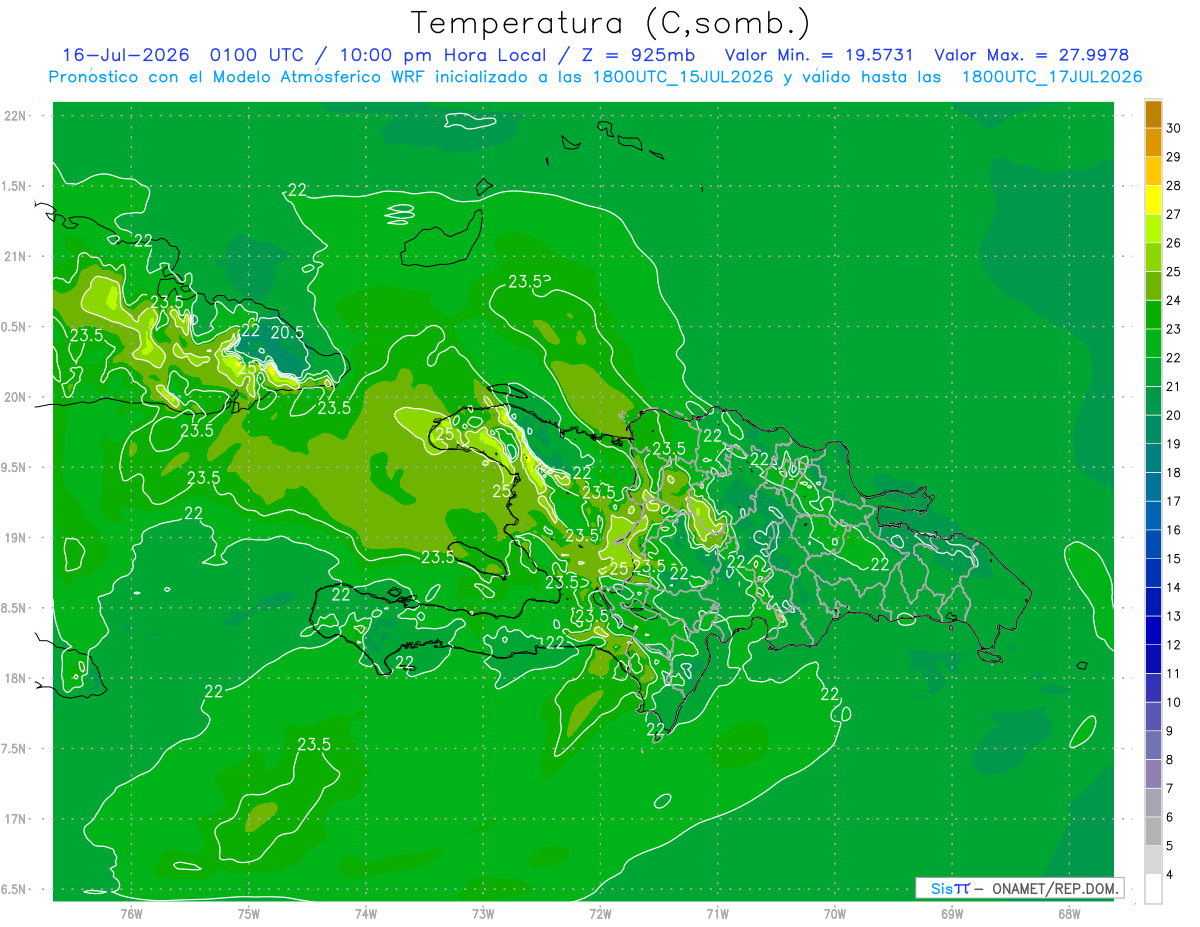Click the "74W" longitude axis label
The width and height of the screenshot is (1200, 927).
click(x=365, y=913)
